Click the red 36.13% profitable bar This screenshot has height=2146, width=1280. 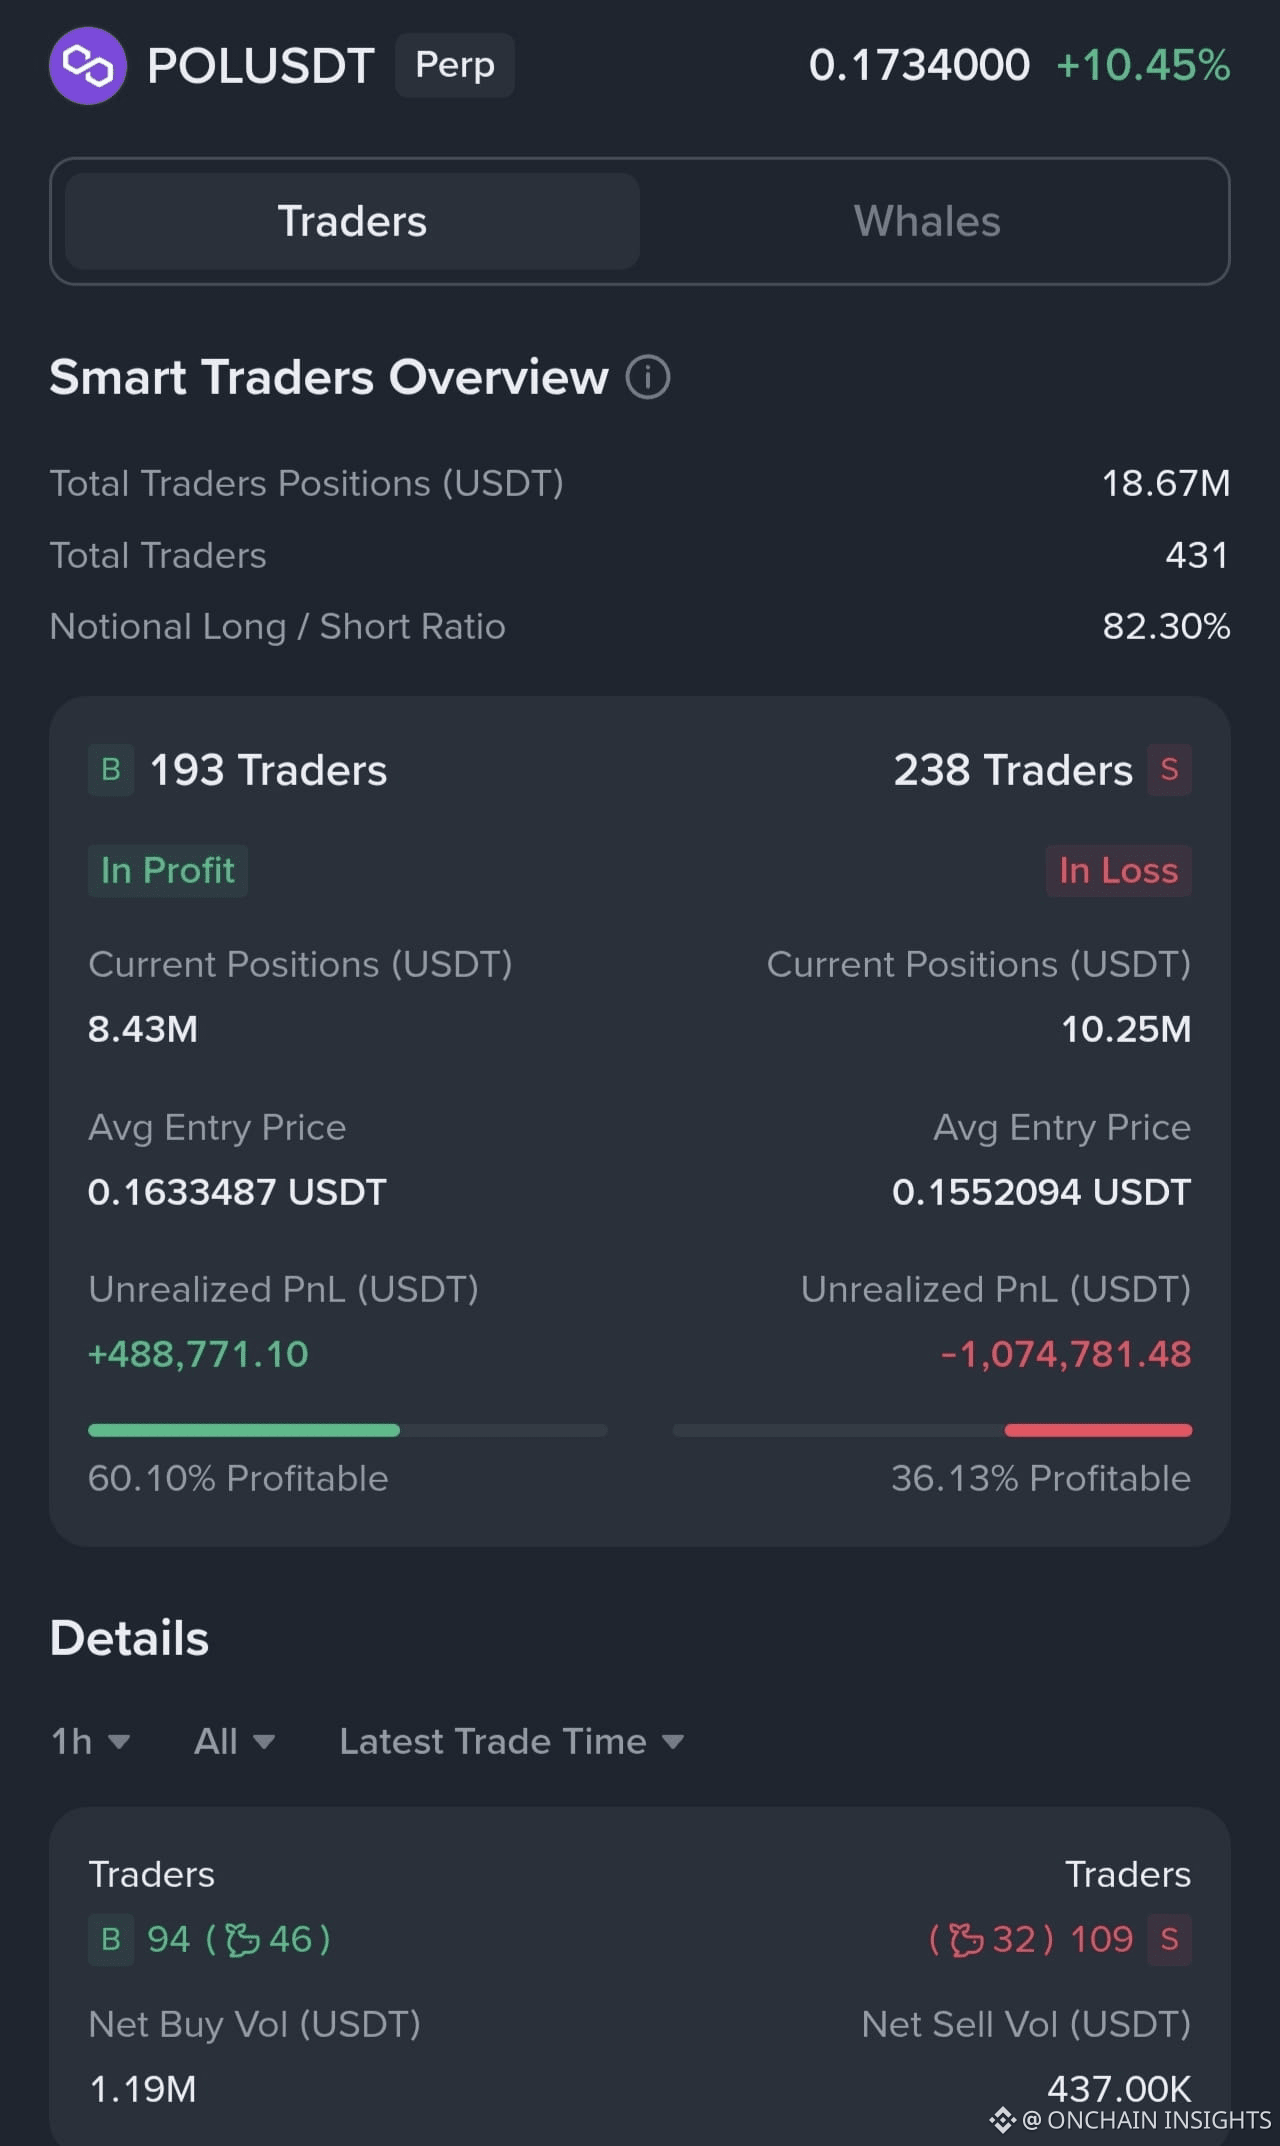(x=1098, y=1431)
